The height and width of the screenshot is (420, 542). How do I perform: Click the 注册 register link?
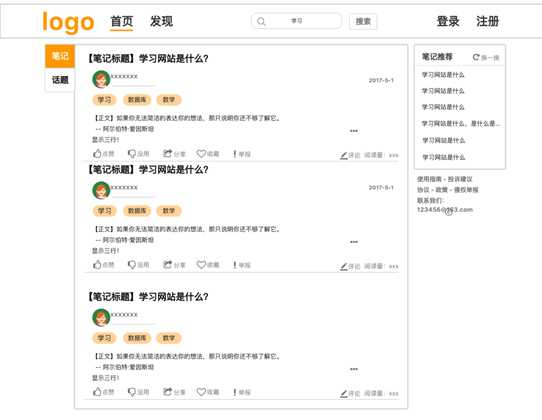tap(487, 21)
